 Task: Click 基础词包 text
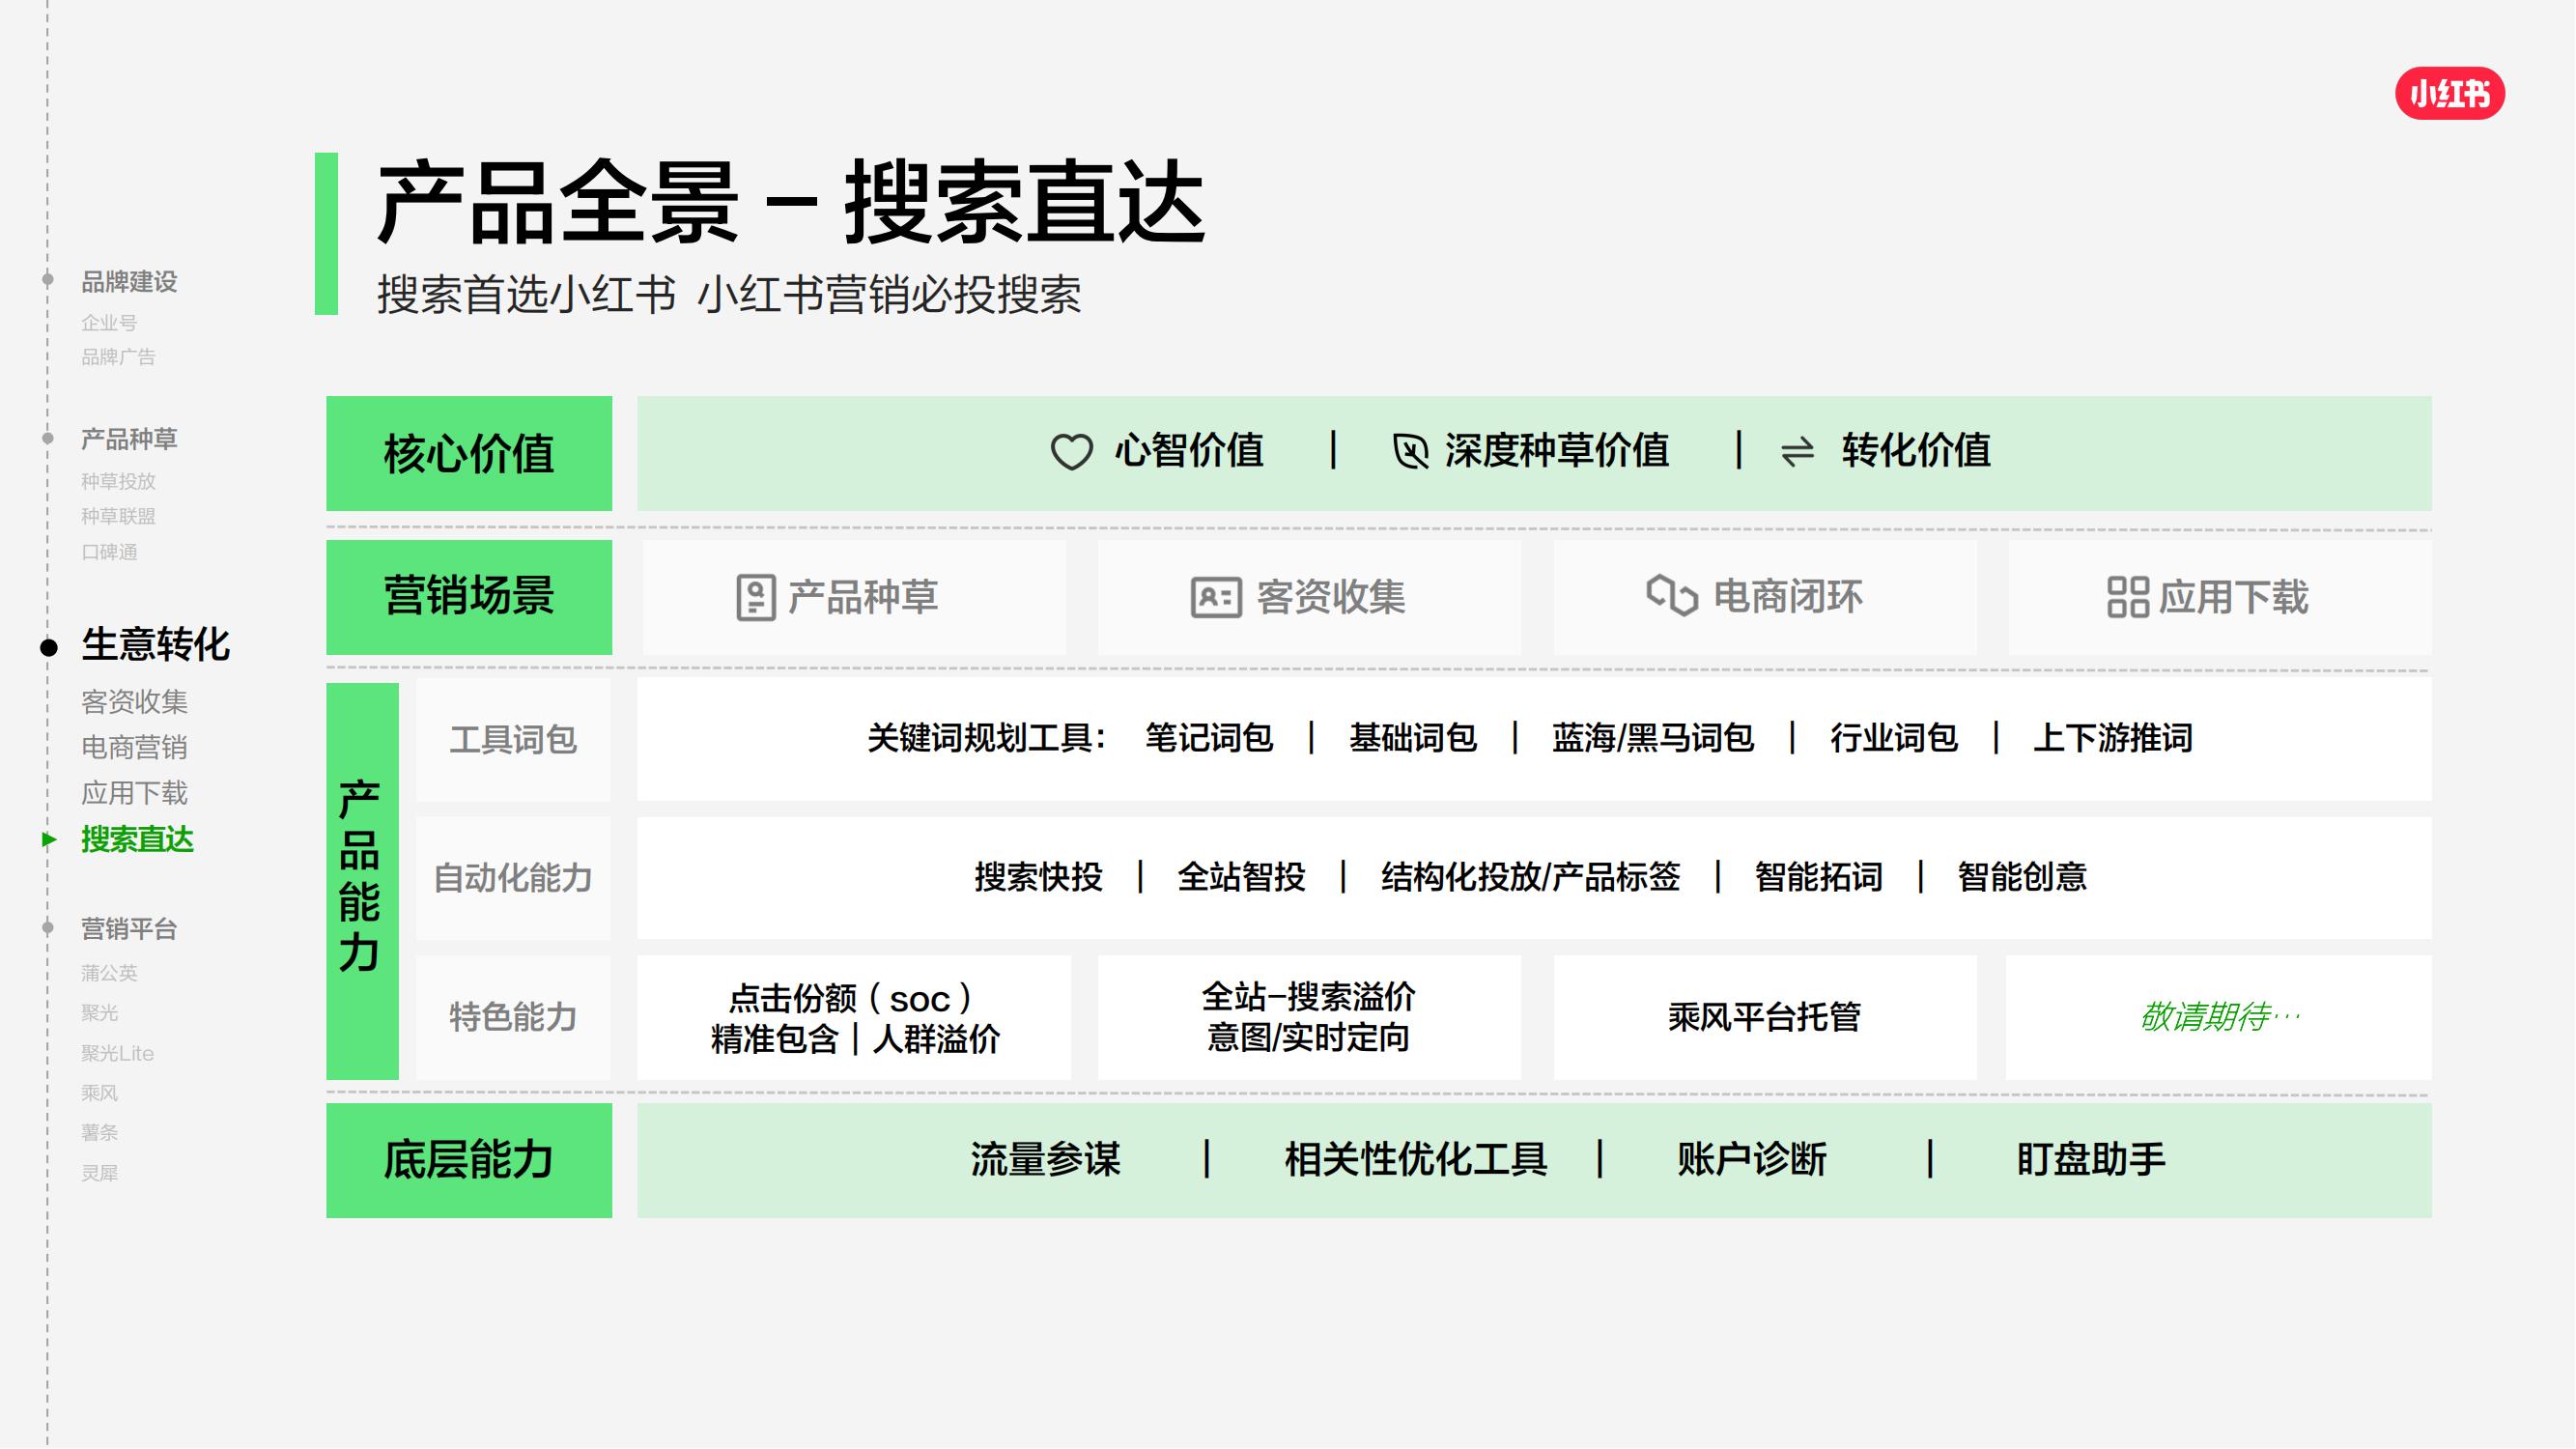click(1413, 739)
